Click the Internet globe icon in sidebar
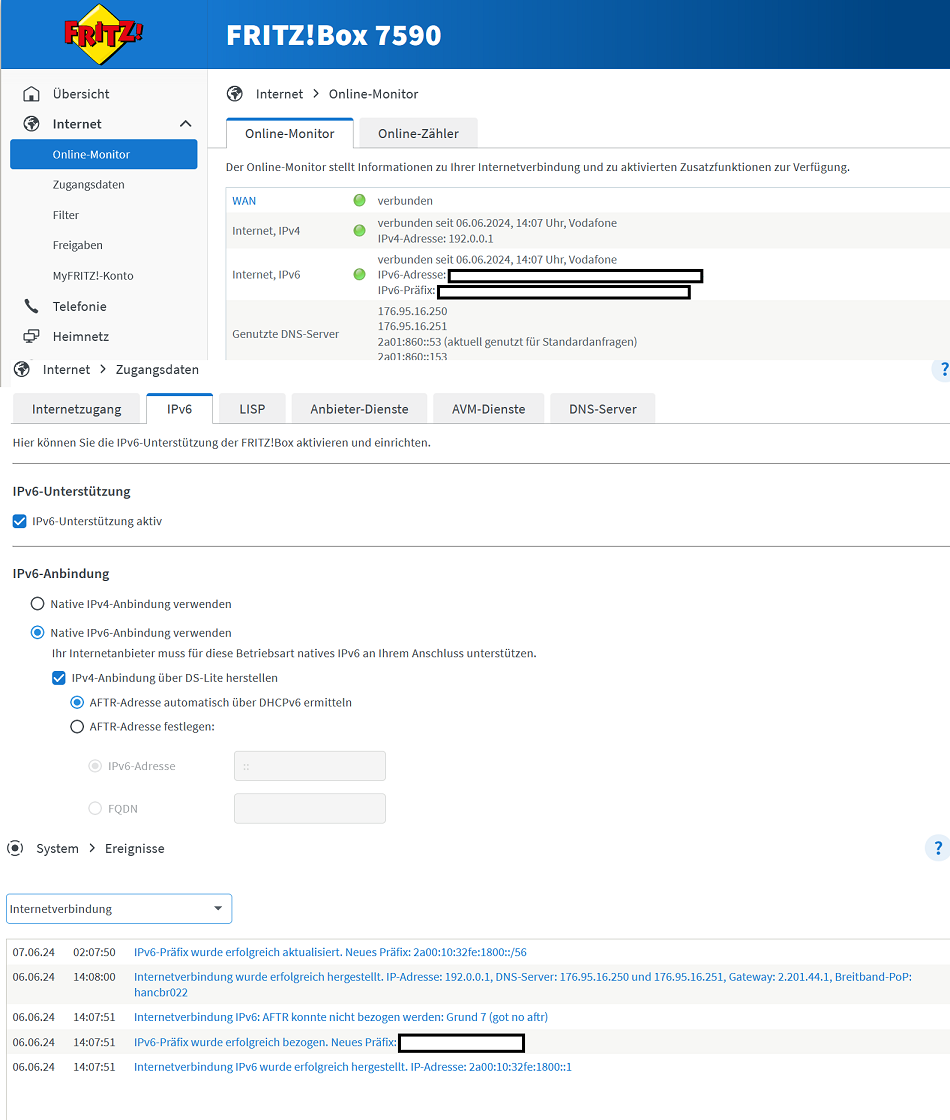The image size is (950, 1120). [x=31, y=124]
